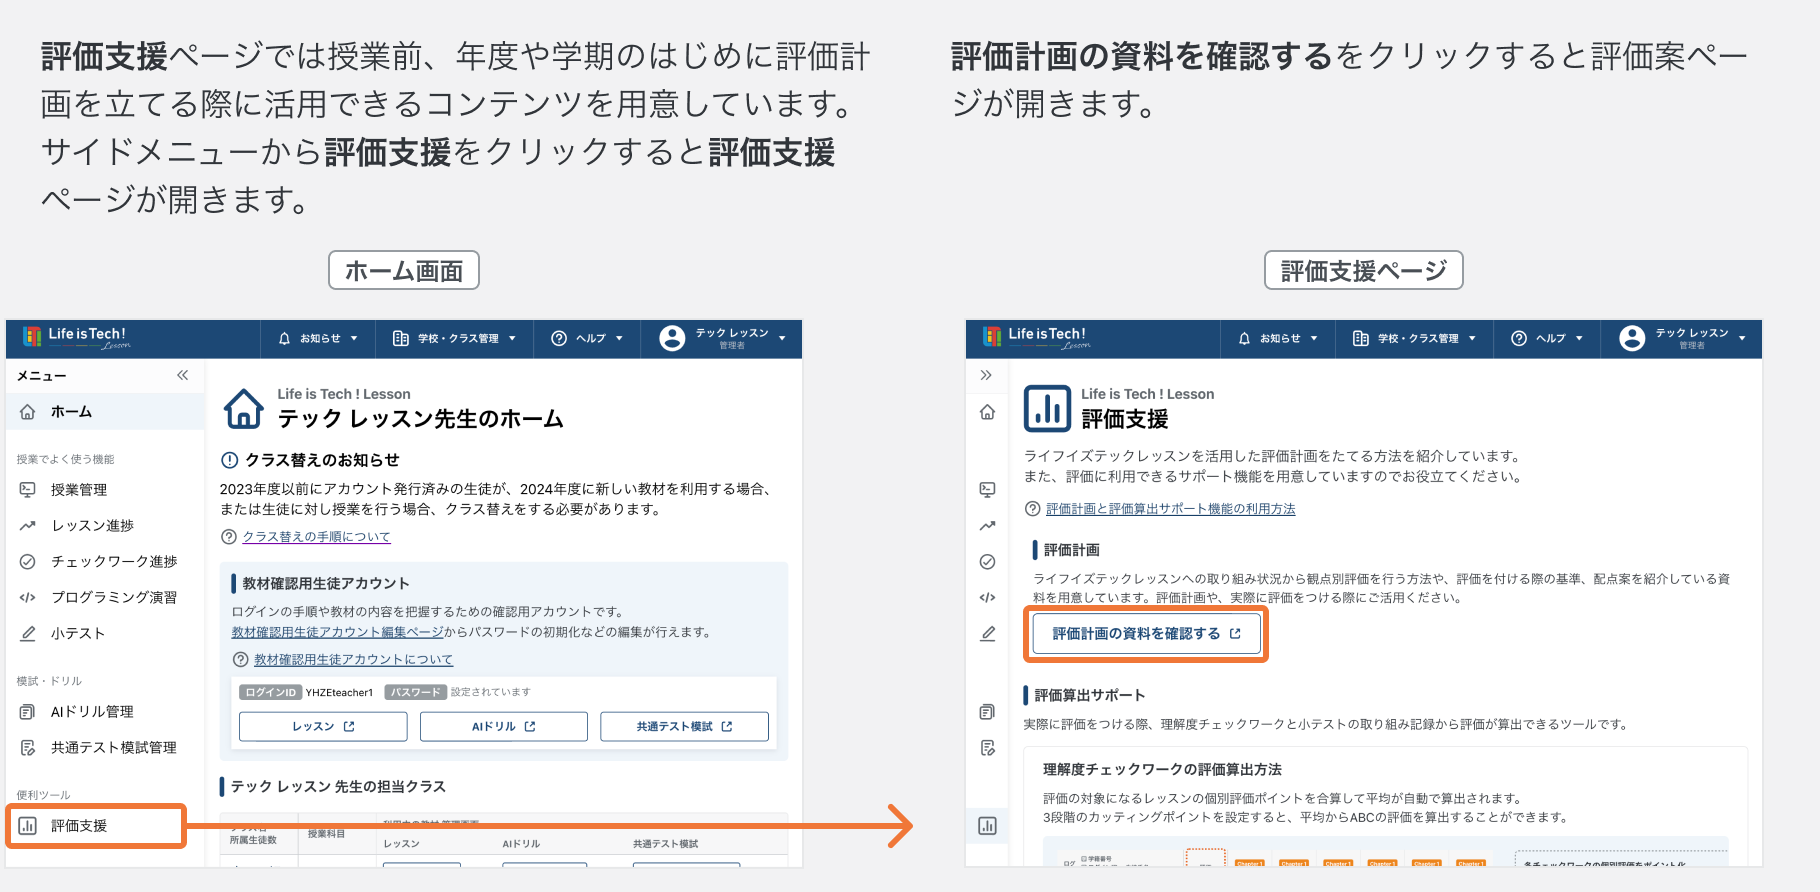
Task: Expand ヘルプ dropdown in 評価支援 page header
Action: tap(1579, 338)
